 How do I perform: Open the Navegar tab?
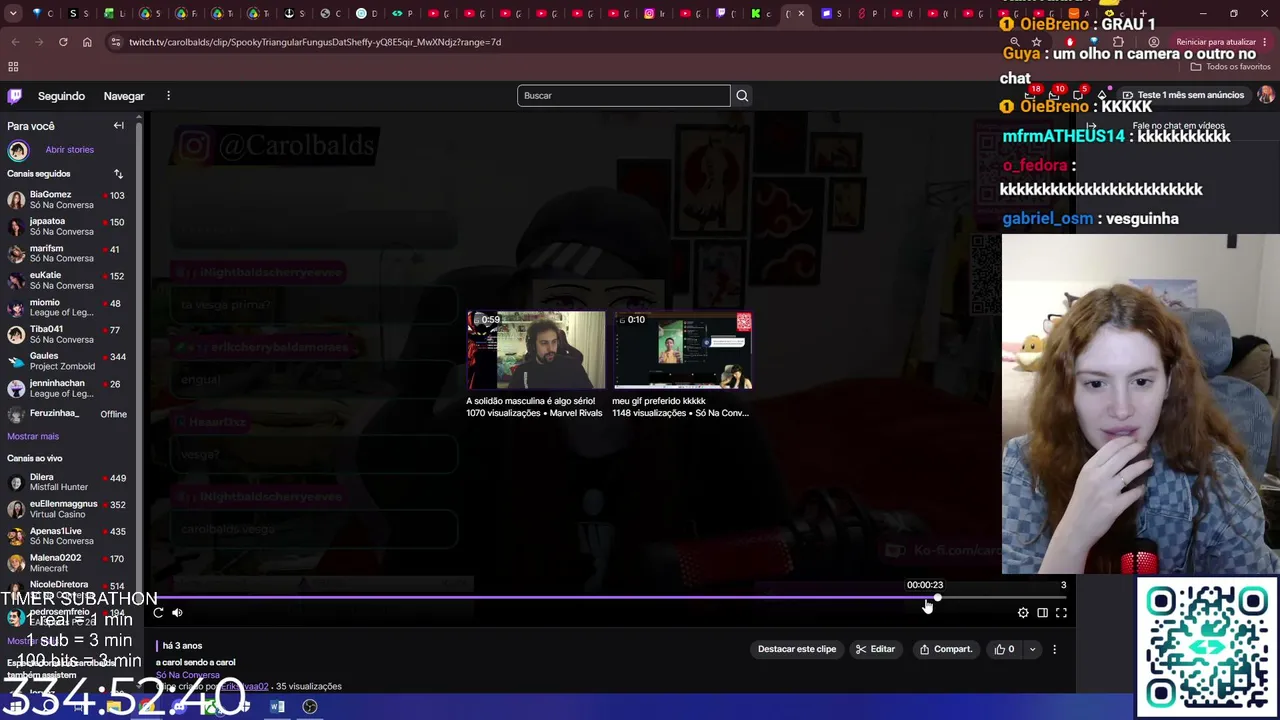click(124, 96)
